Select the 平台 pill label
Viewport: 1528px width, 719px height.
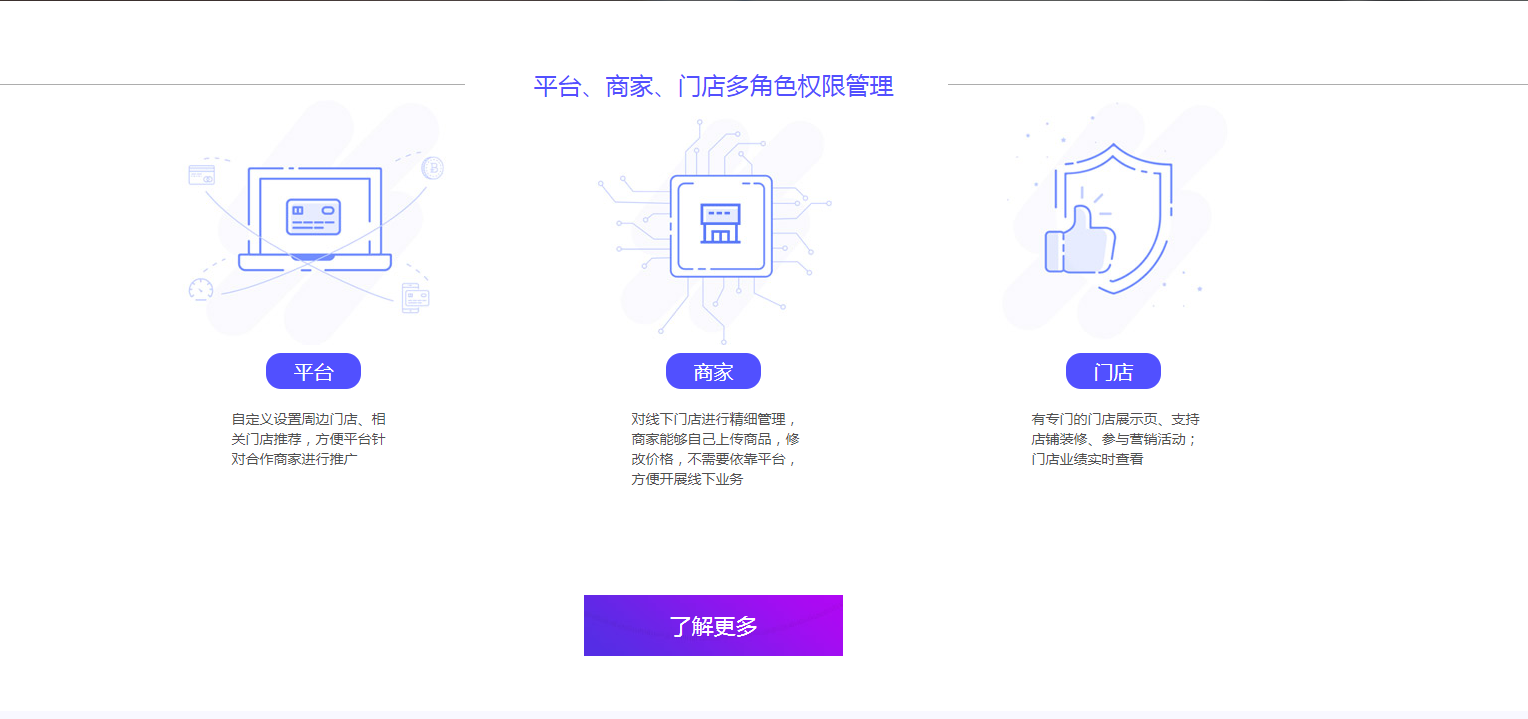[x=313, y=371]
